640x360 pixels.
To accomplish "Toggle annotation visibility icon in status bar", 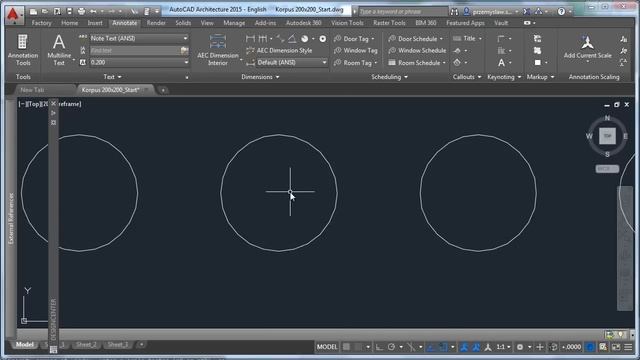I will coord(464,347).
